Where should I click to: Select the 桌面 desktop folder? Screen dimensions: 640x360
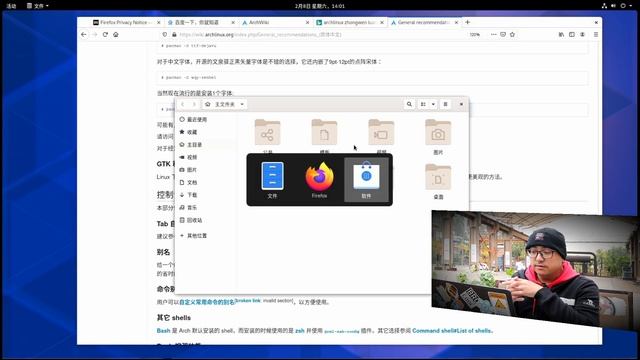coord(438,177)
